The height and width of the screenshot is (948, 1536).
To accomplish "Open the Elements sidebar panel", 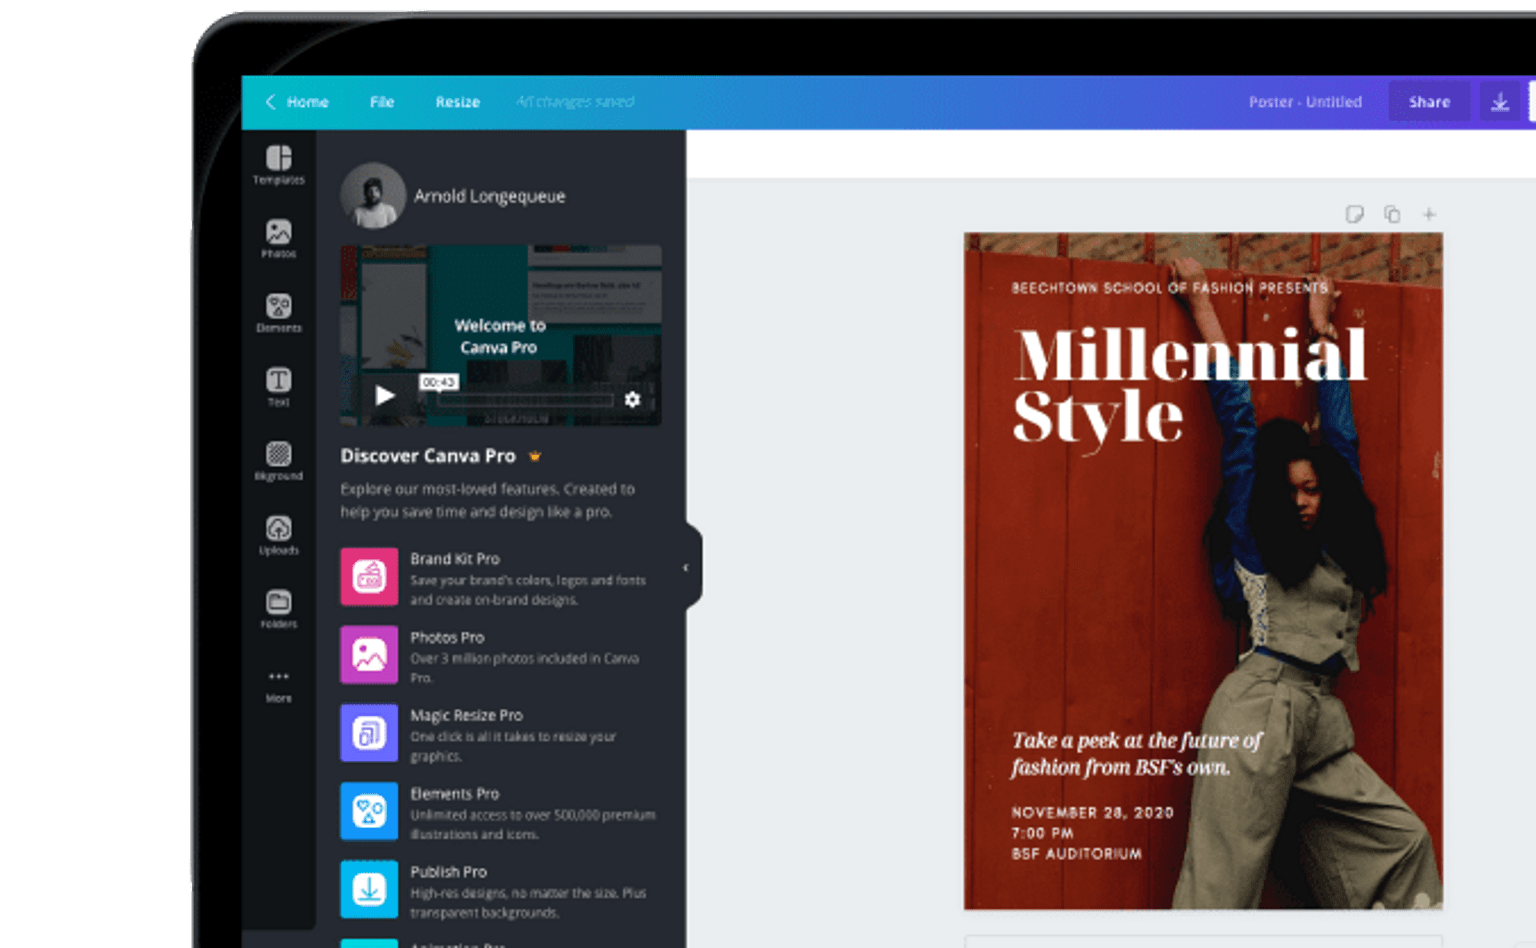I will click(278, 313).
